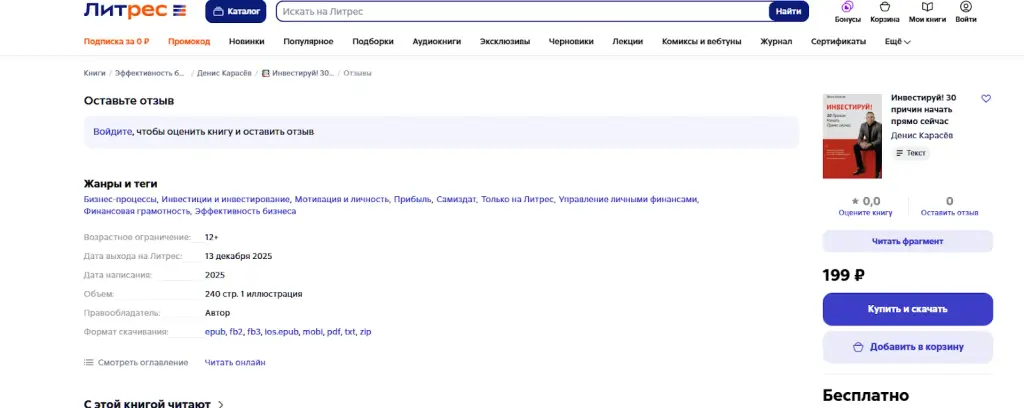1024x408 pixels.
Task: Select mobi download format
Action: pos(312,332)
